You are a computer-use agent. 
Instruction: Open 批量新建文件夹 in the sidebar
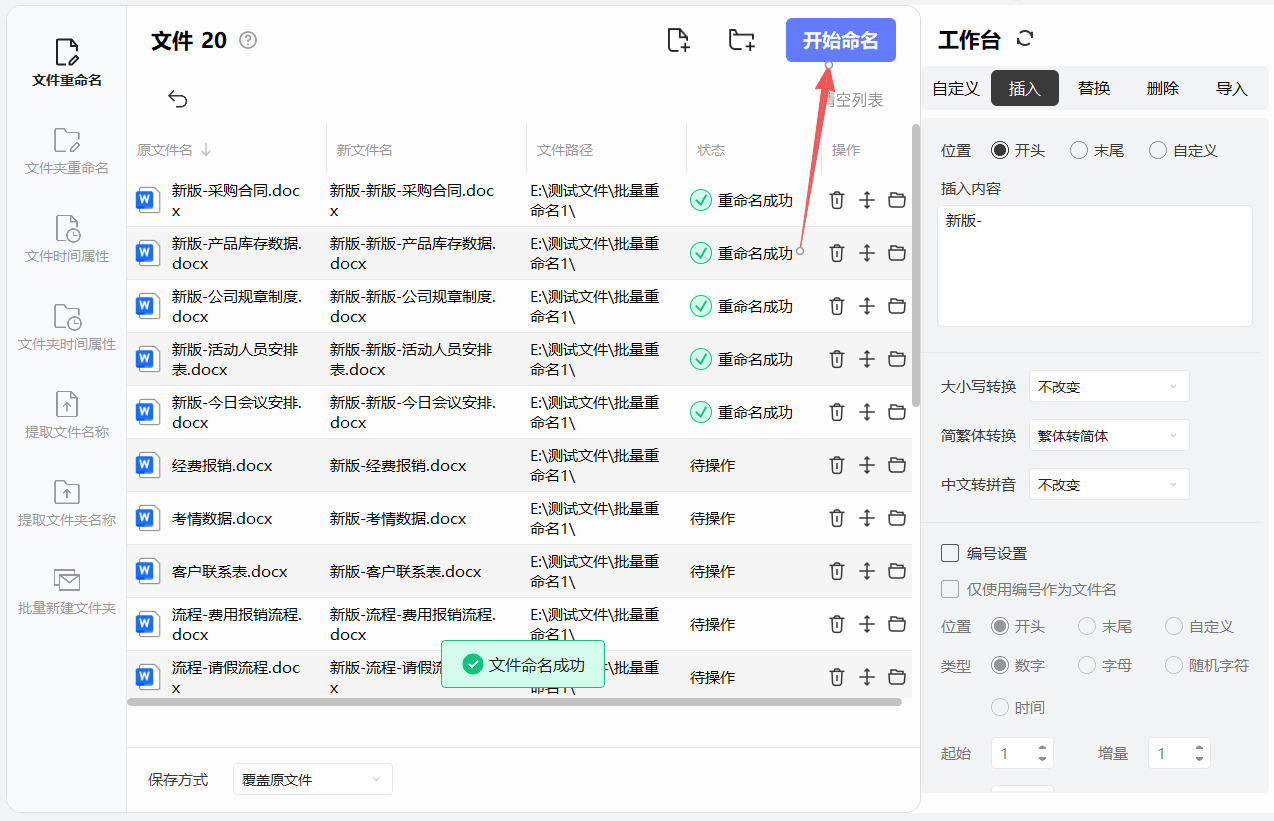(x=67, y=591)
